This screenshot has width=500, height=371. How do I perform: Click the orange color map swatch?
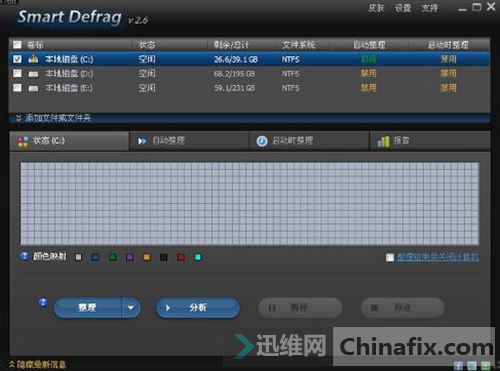147,257
